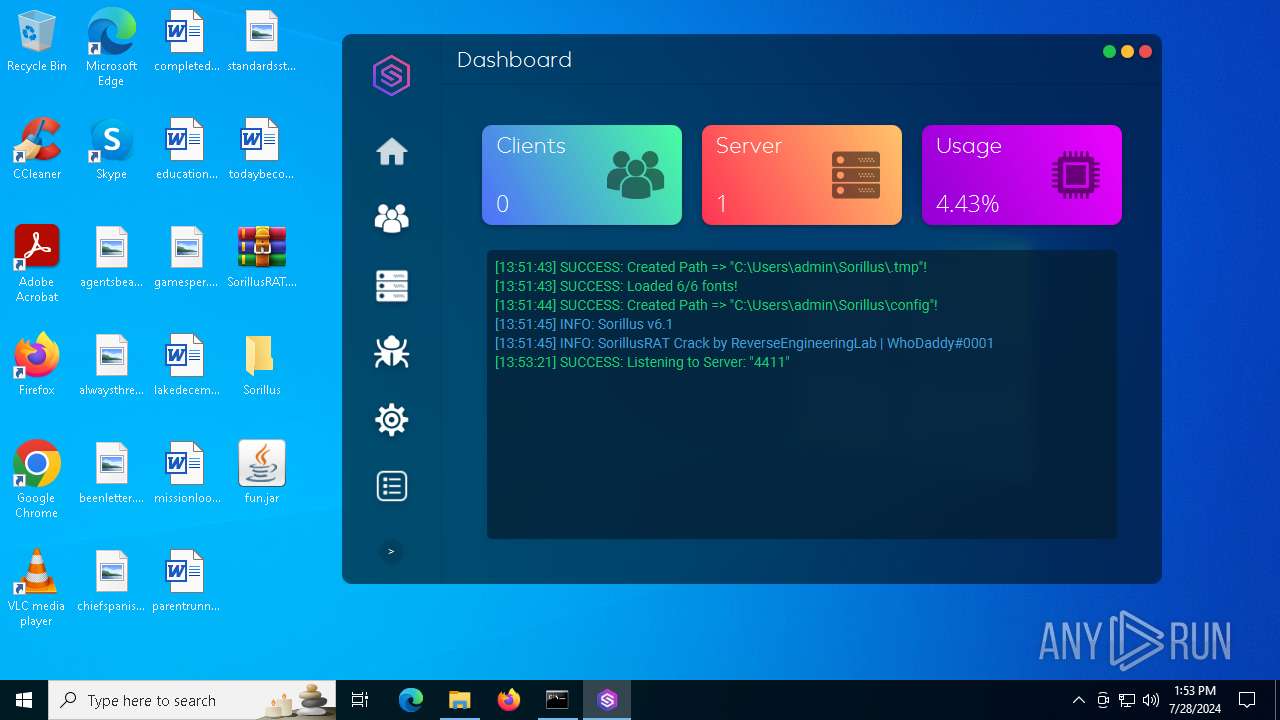This screenshot has width=1280, height=720.
Task: Select the chiefspanis image file icon
Action: click(111, 581)
